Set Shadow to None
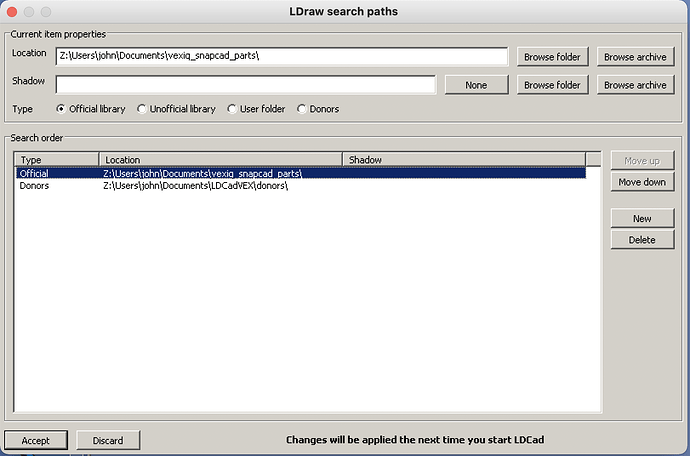This screenshot has width=690, height=456. [x=476, y=85]
